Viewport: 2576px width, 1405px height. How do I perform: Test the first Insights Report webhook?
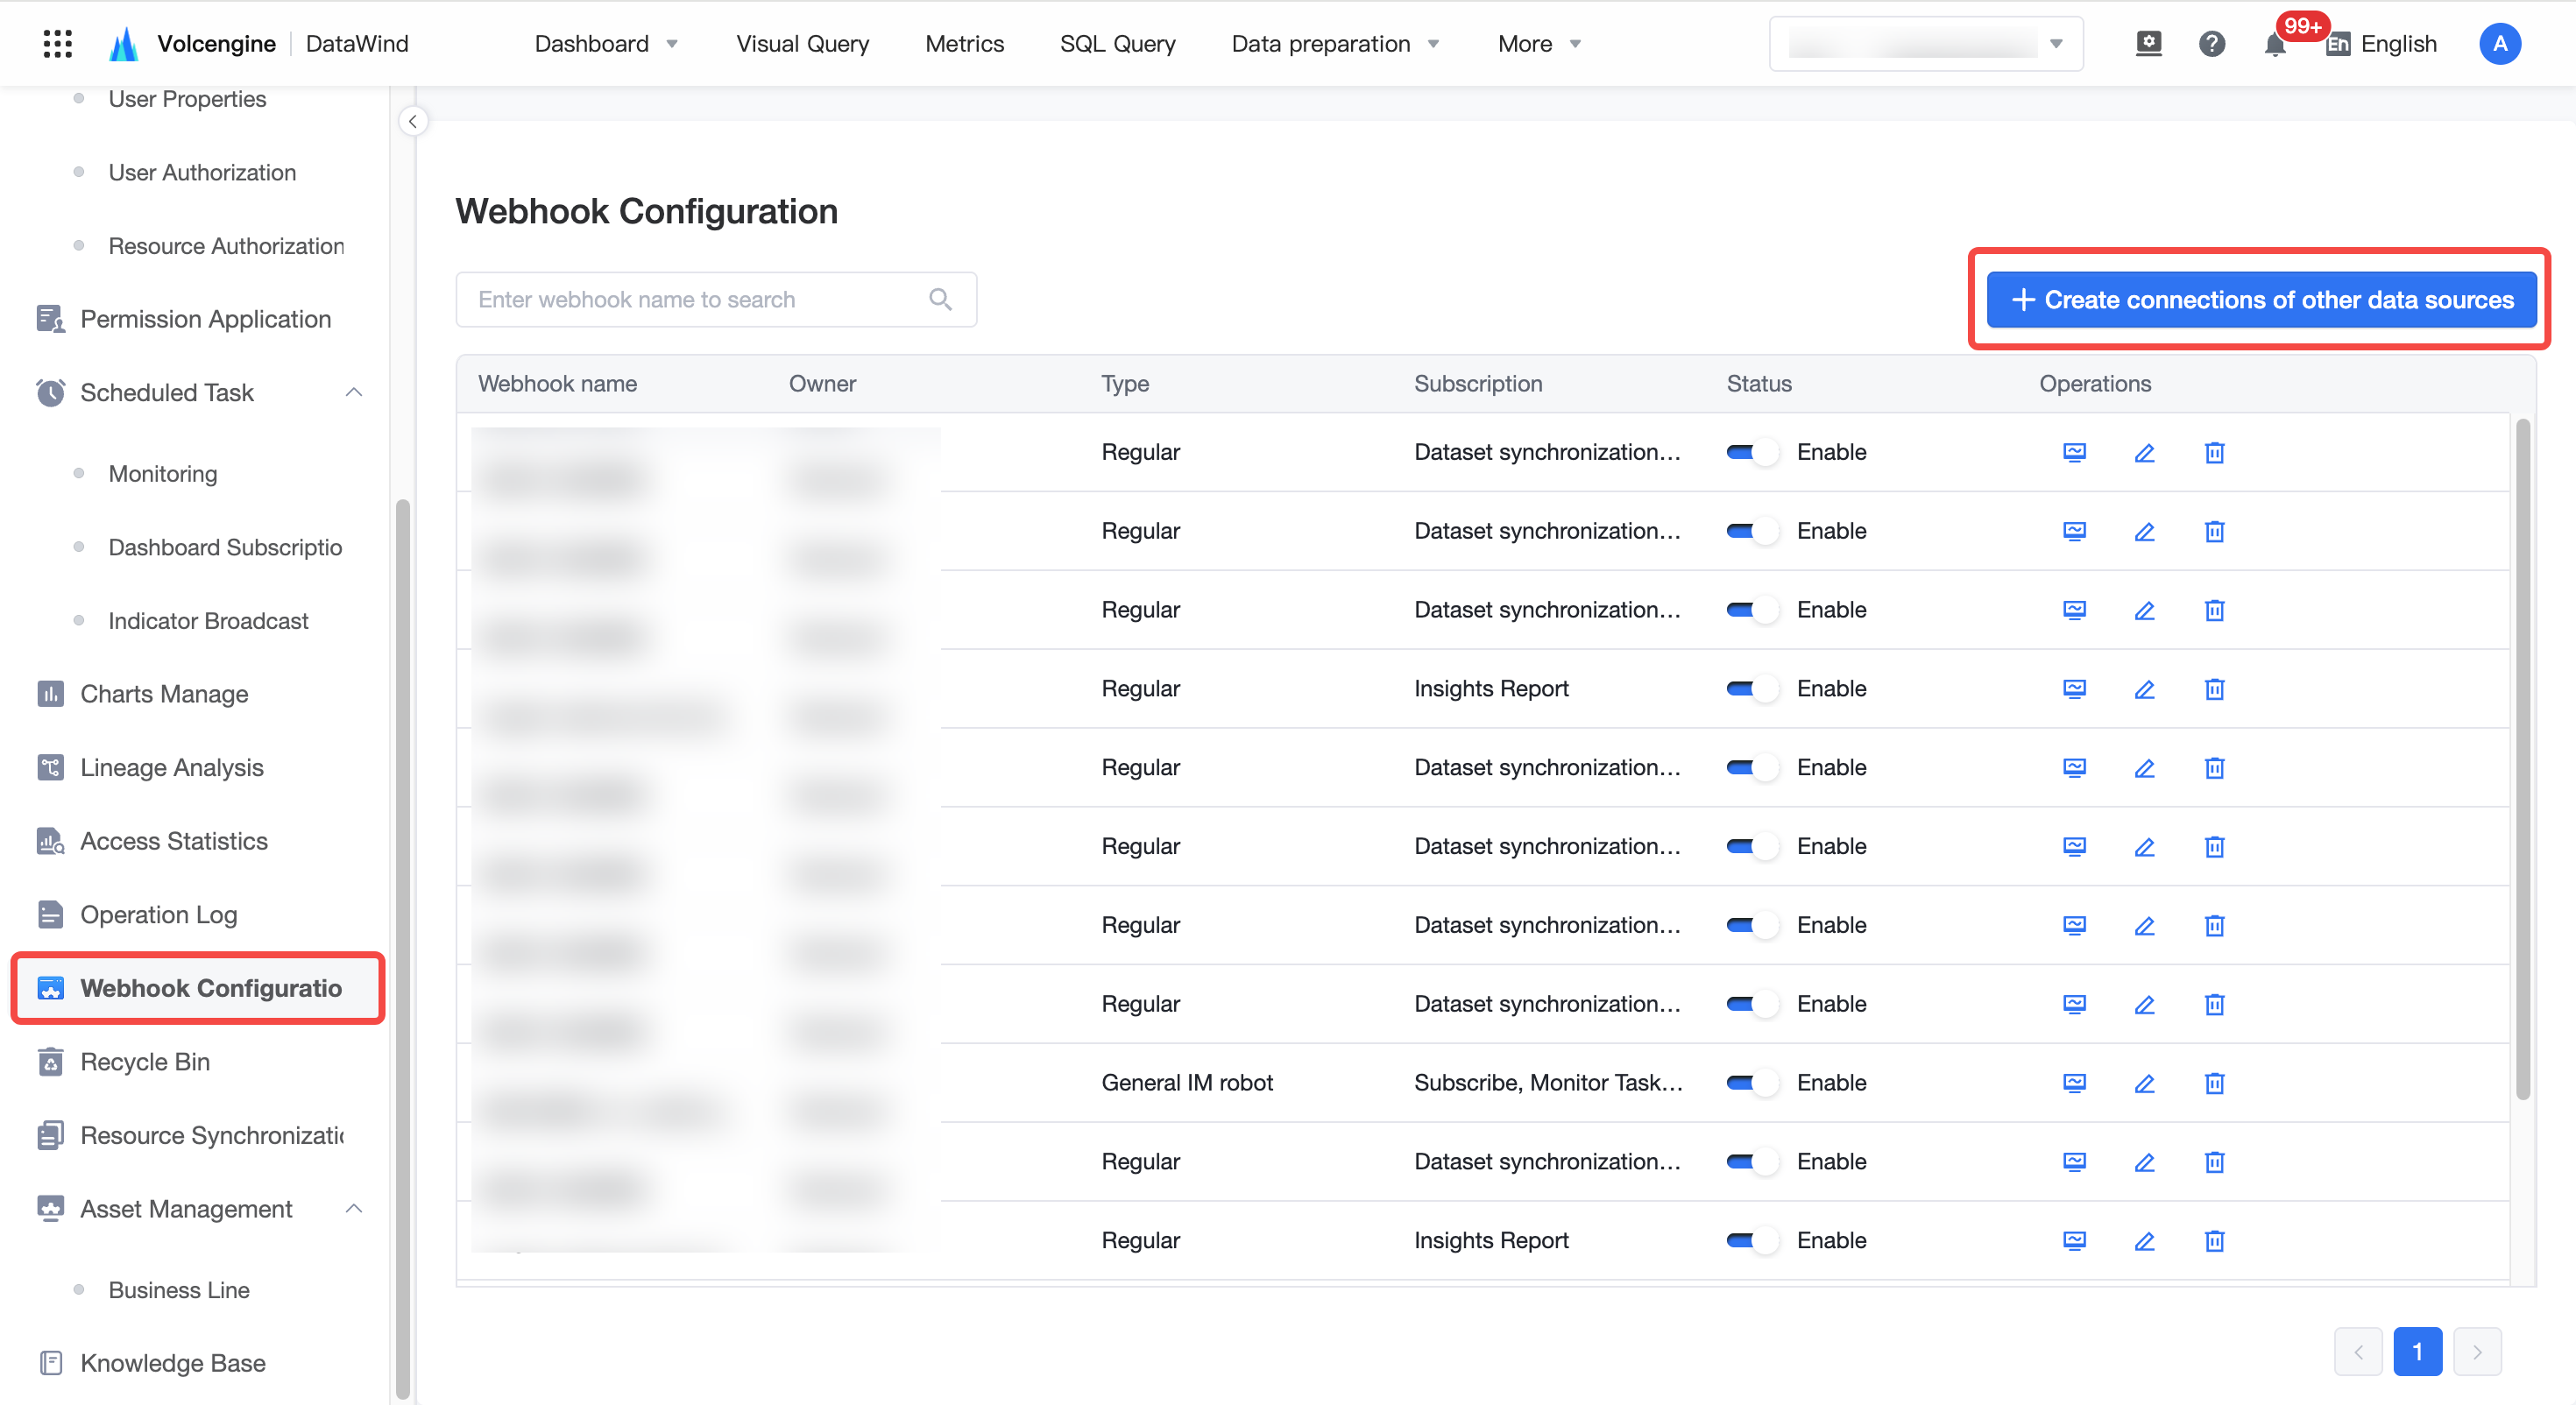pyautogui.click(x=2074, y=689)
